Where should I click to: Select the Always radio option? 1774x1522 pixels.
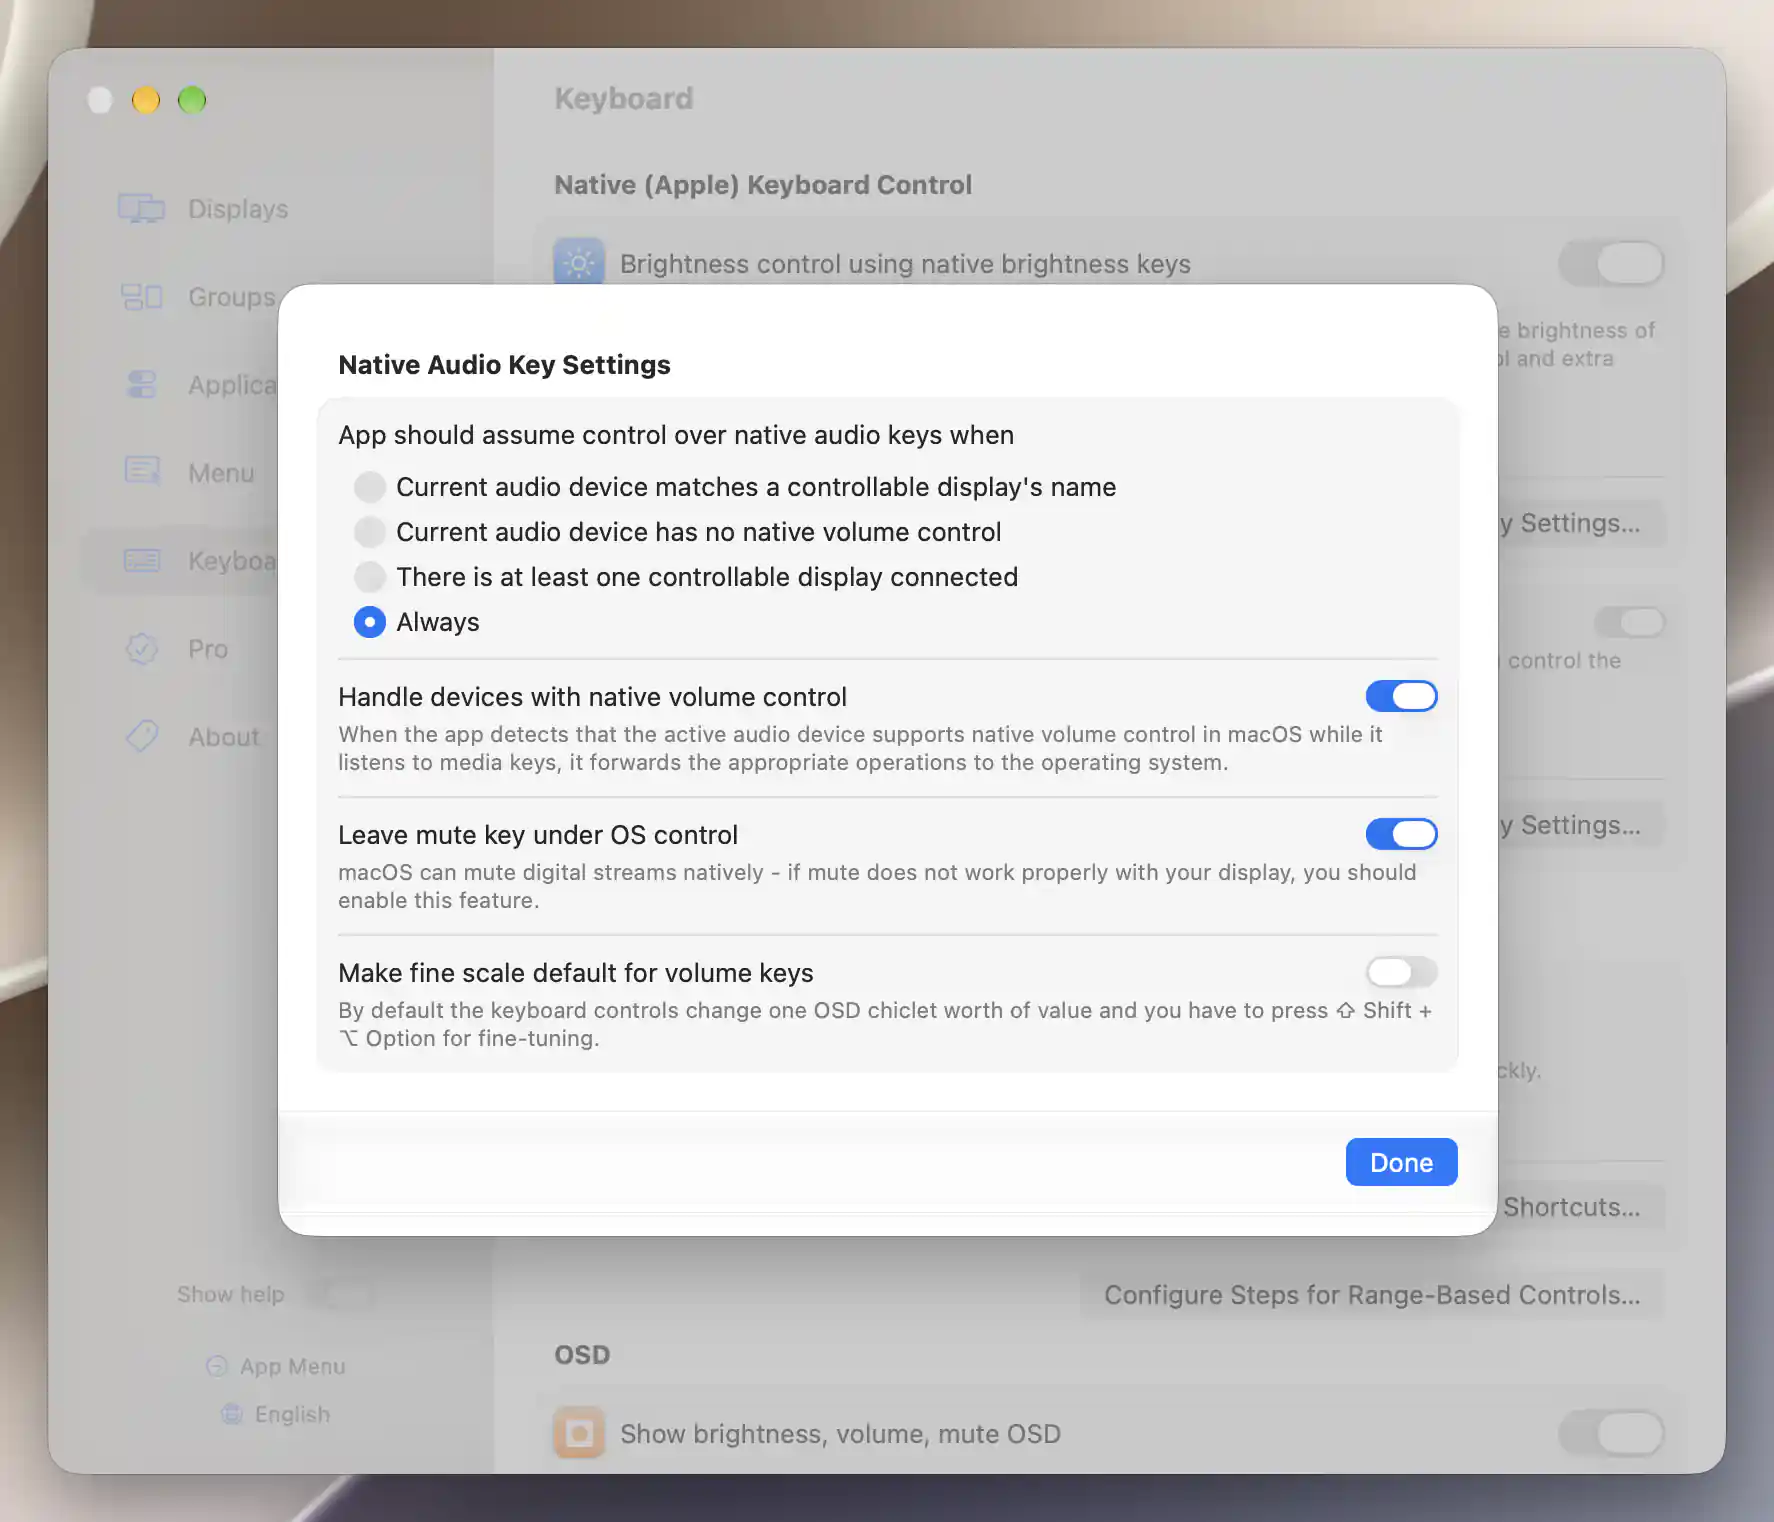pos(369,622)
